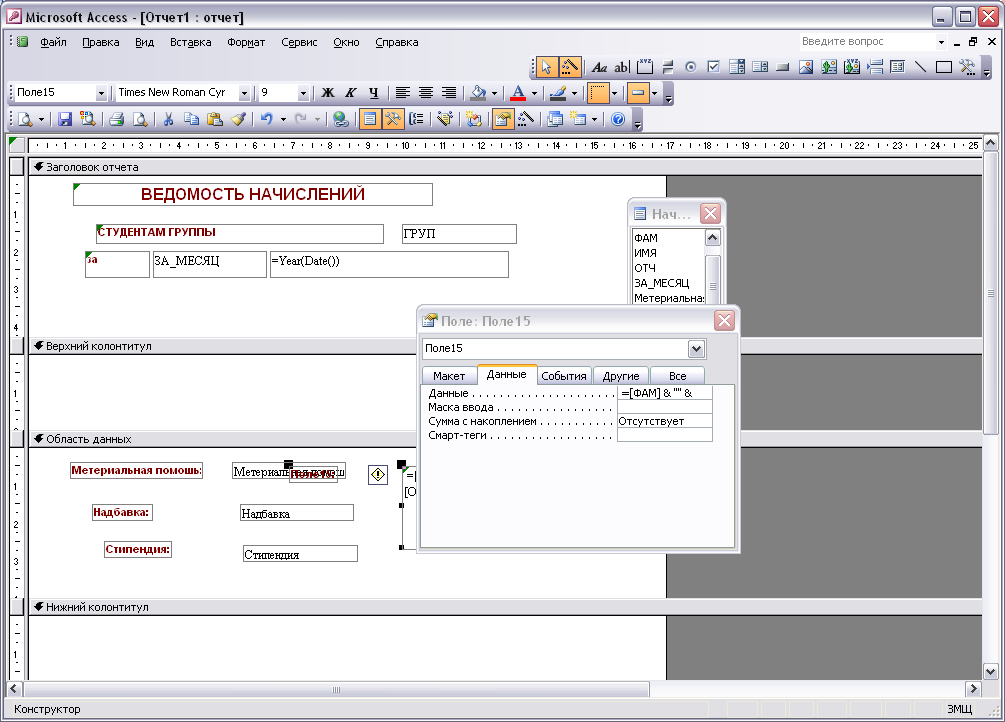Center-align the text
Image resolution: width=1005 pixels, height=722 pixels.
[x=426, y=93]
